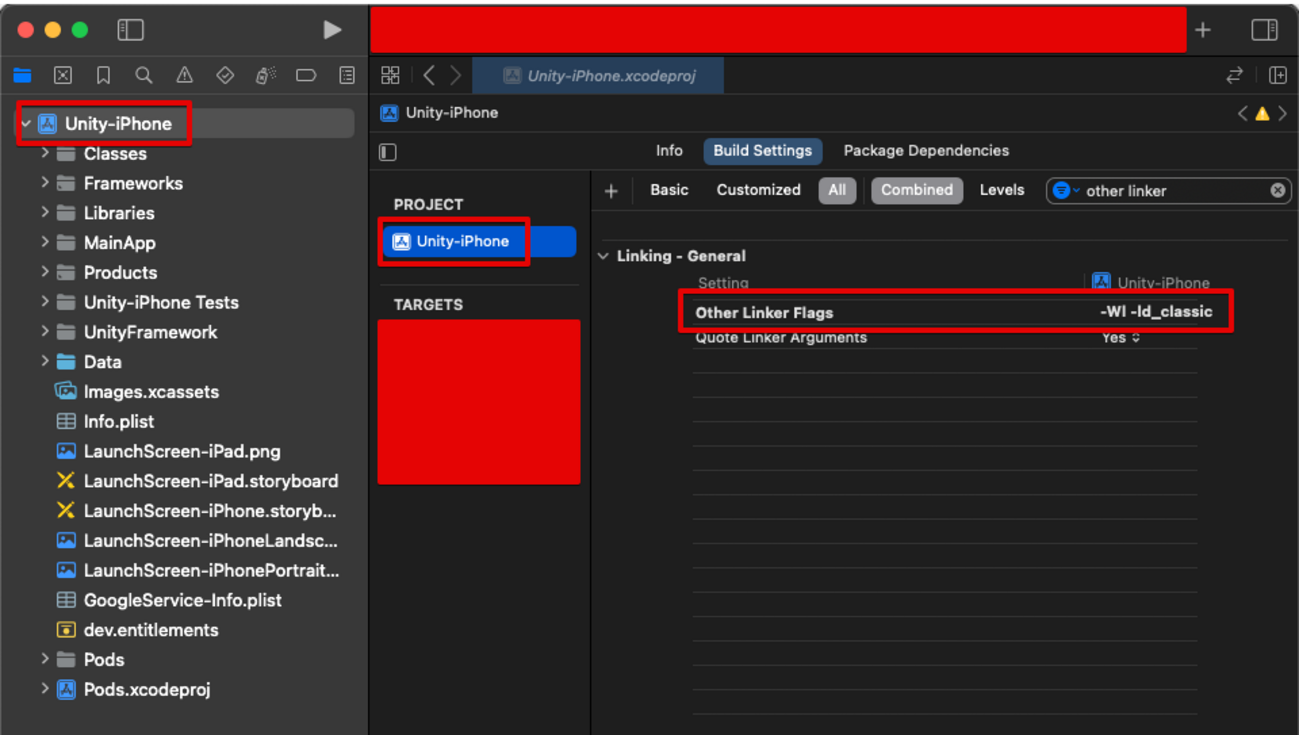Viewport: 1299px width, 735px height.
Task: Change Quote Linker Arguments Yes dropdown
Action: tap(1120, 338)
